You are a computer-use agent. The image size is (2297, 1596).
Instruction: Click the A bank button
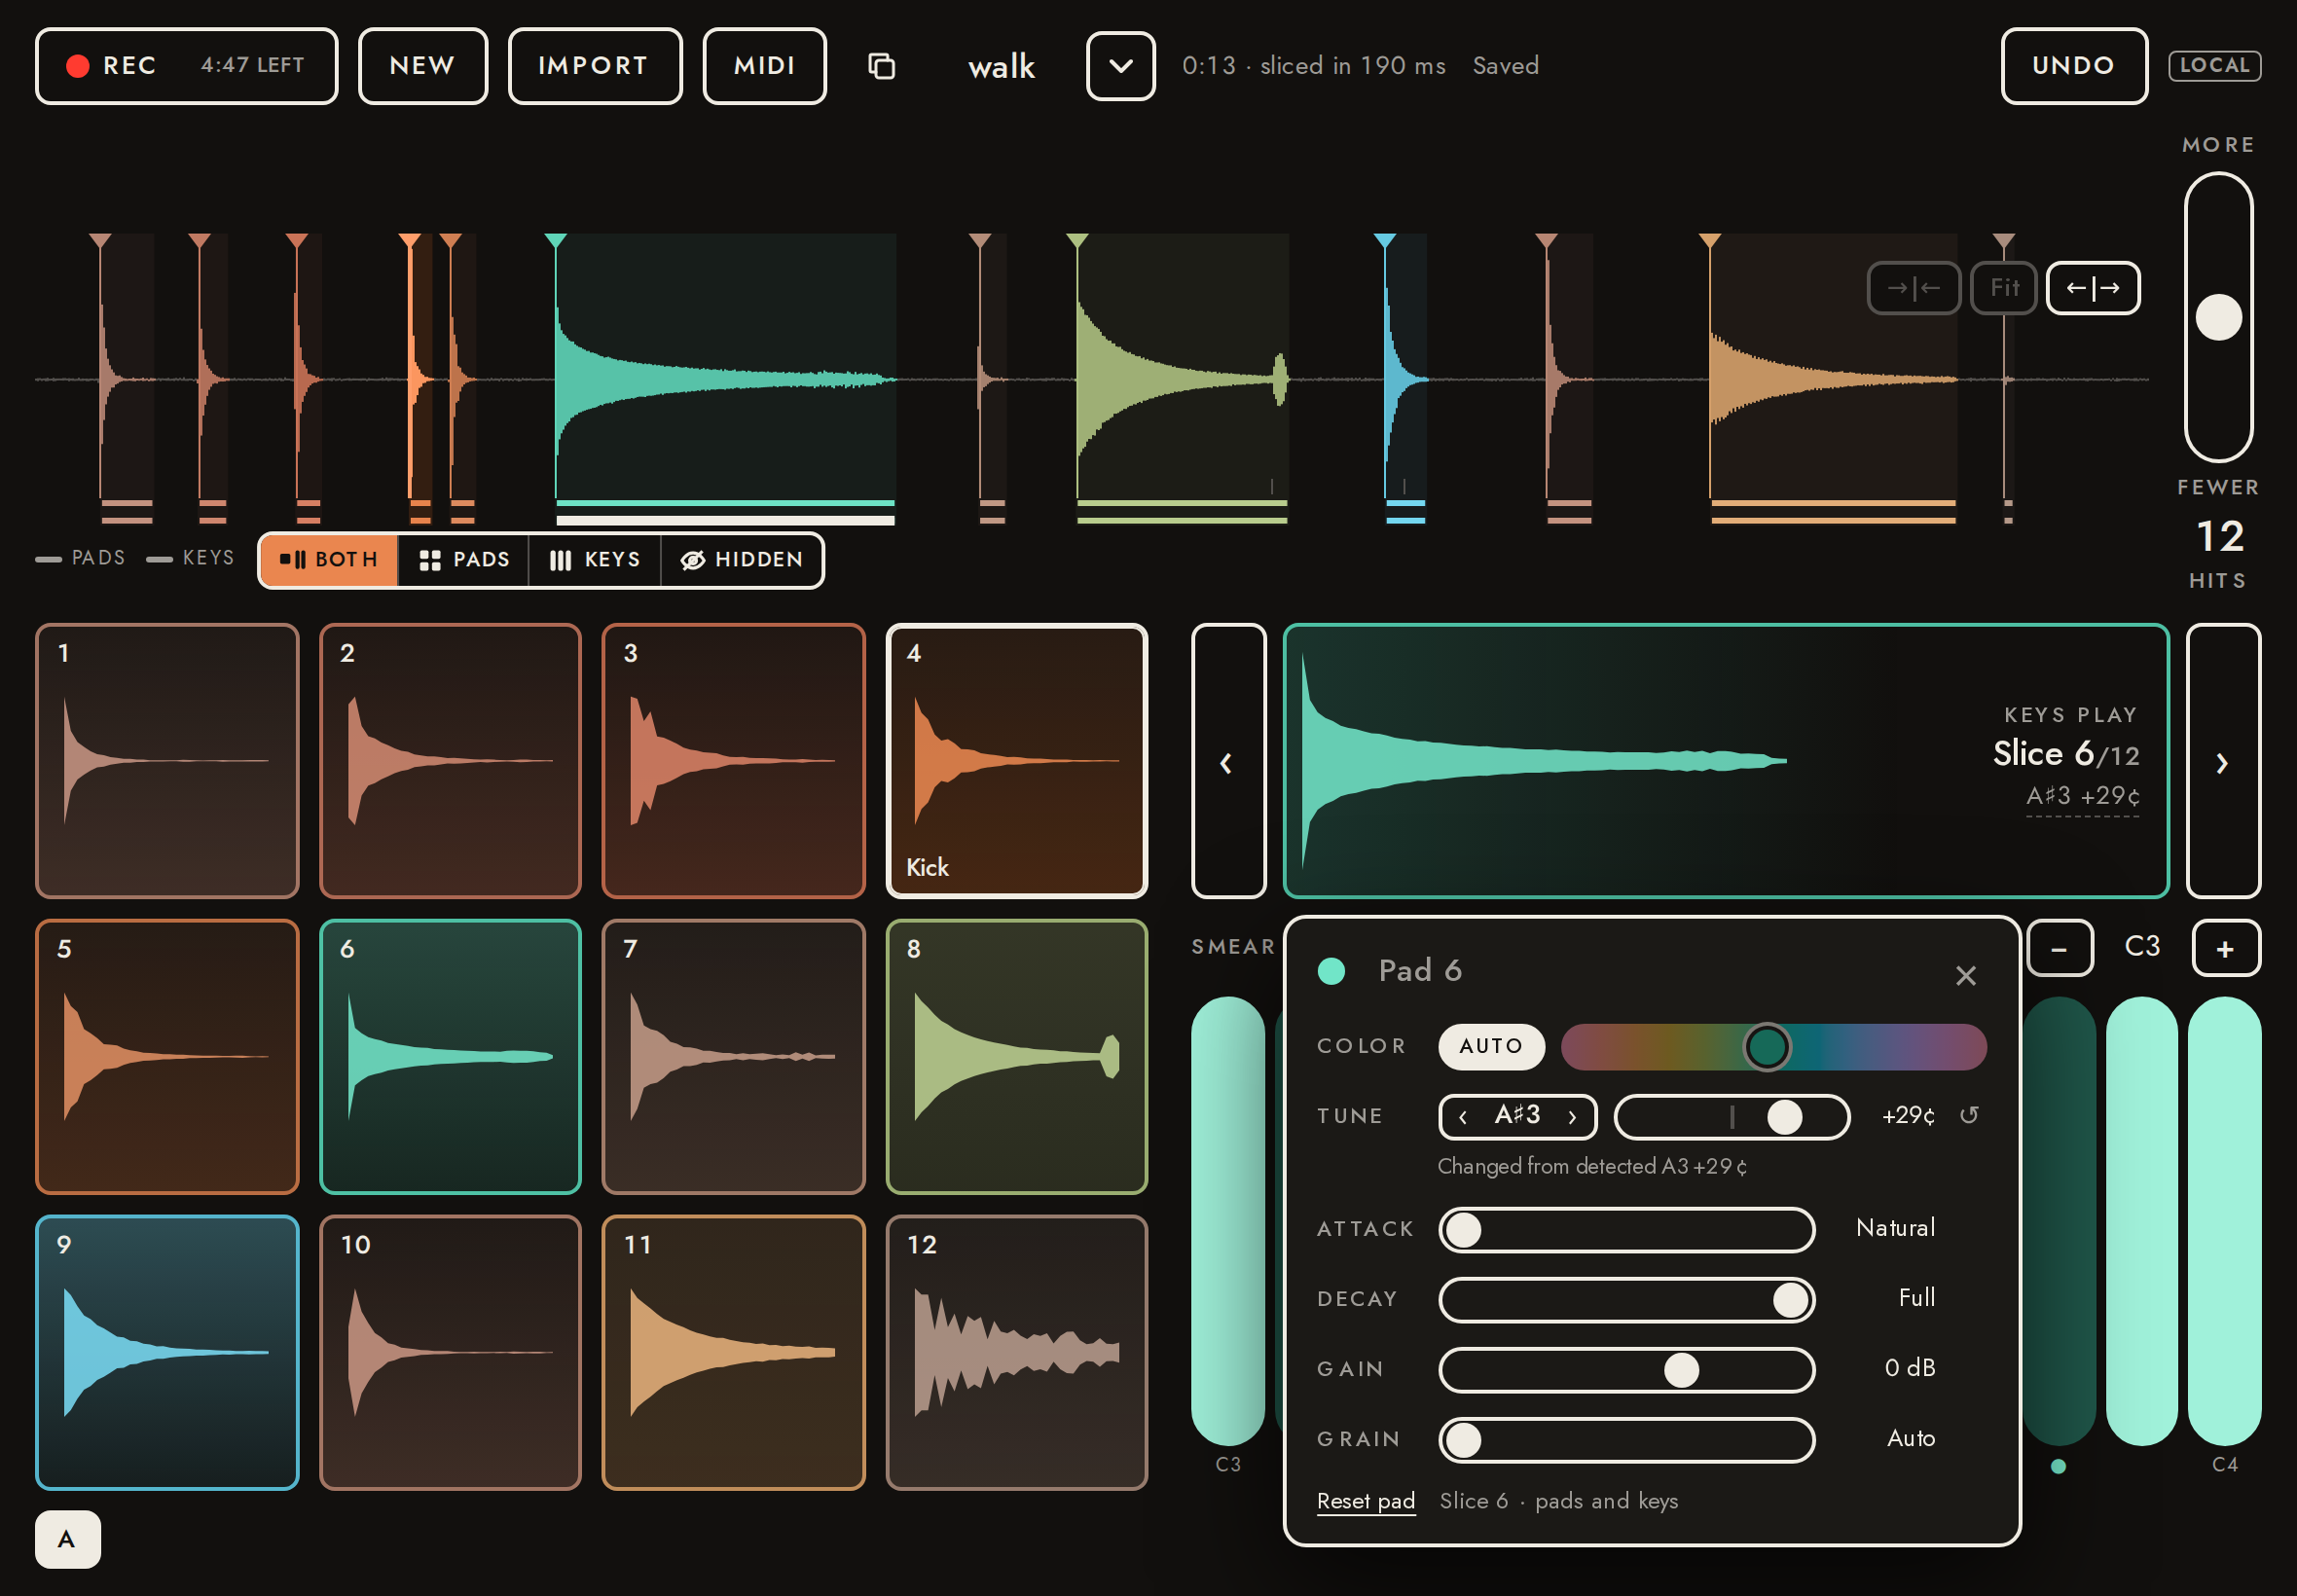pos(68,1539)
